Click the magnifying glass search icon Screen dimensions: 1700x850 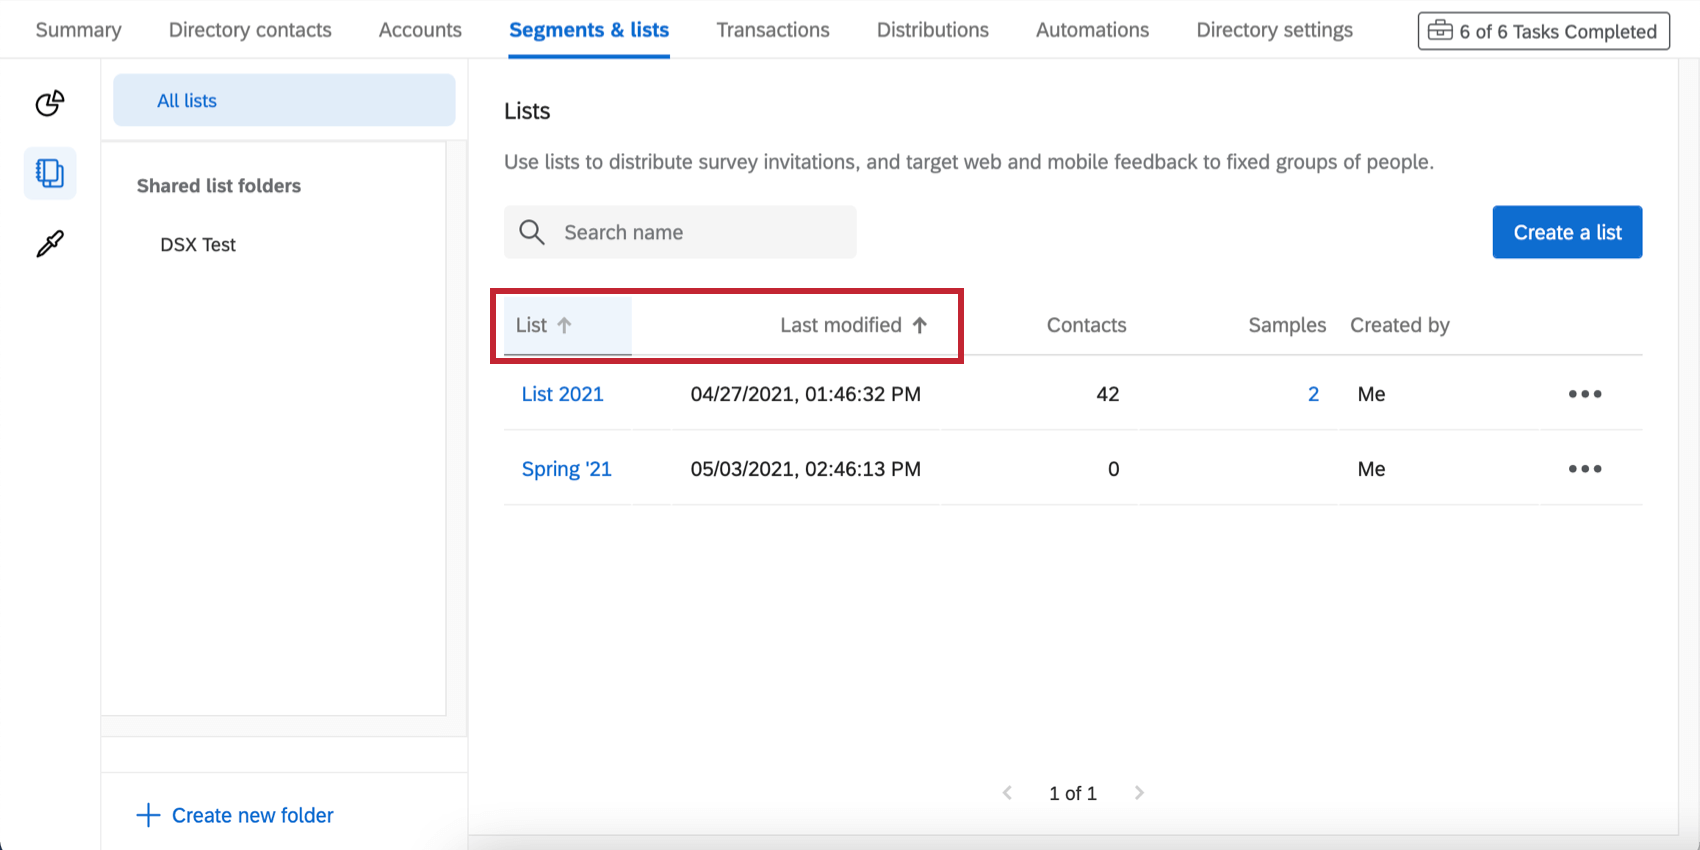(532, 232)
